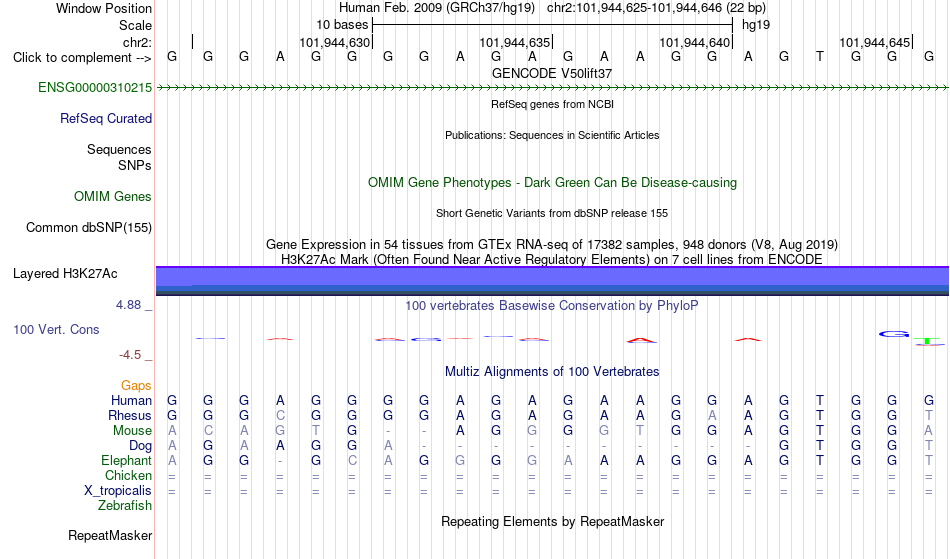950x559 pixels.
Task: Select the Dog alignment row label
Action: 140,446
